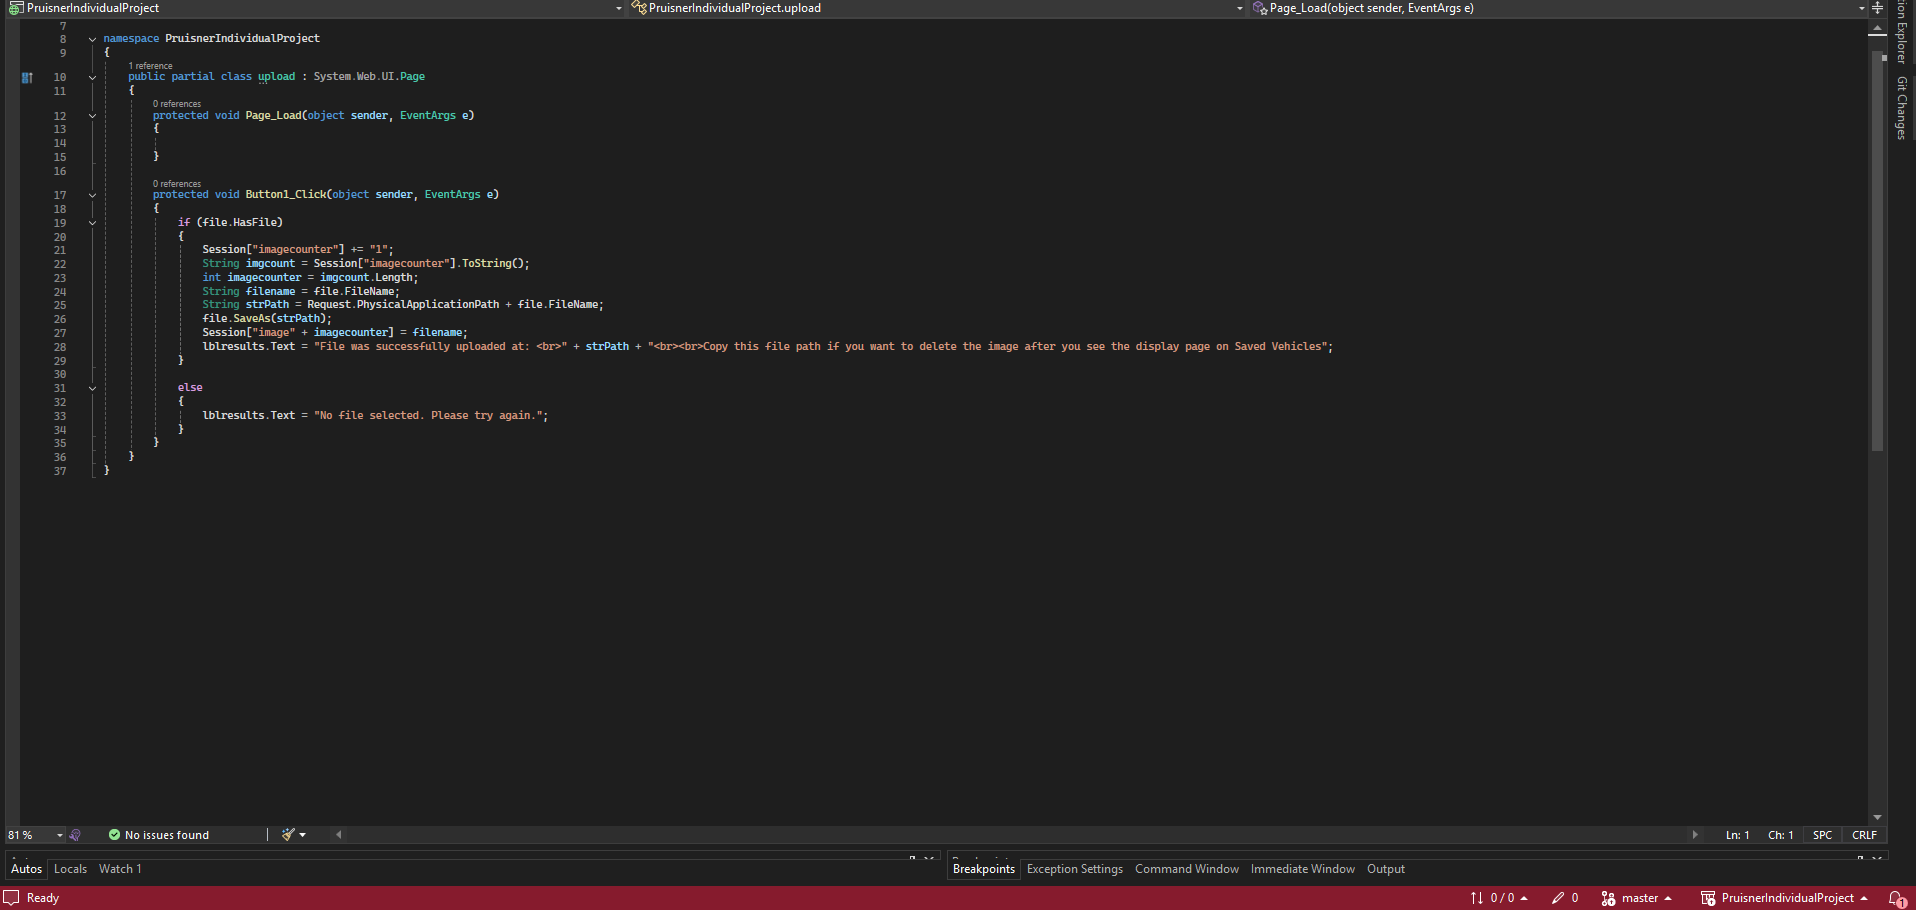This screenshot has width=1916, height=910.
Task: Switch to the Output tab
Action: [x=1386, y=869]
